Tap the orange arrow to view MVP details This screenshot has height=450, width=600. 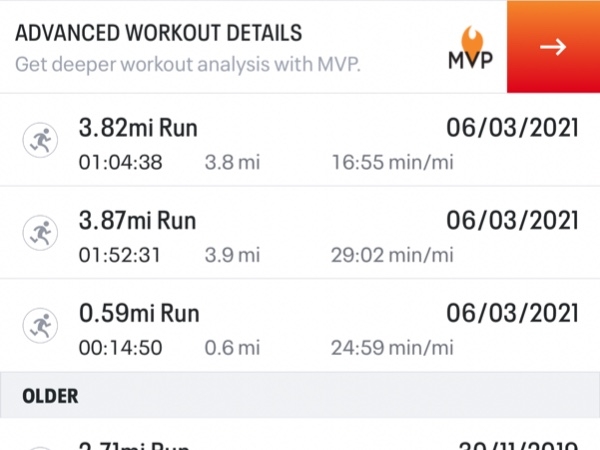coord(553,47)
